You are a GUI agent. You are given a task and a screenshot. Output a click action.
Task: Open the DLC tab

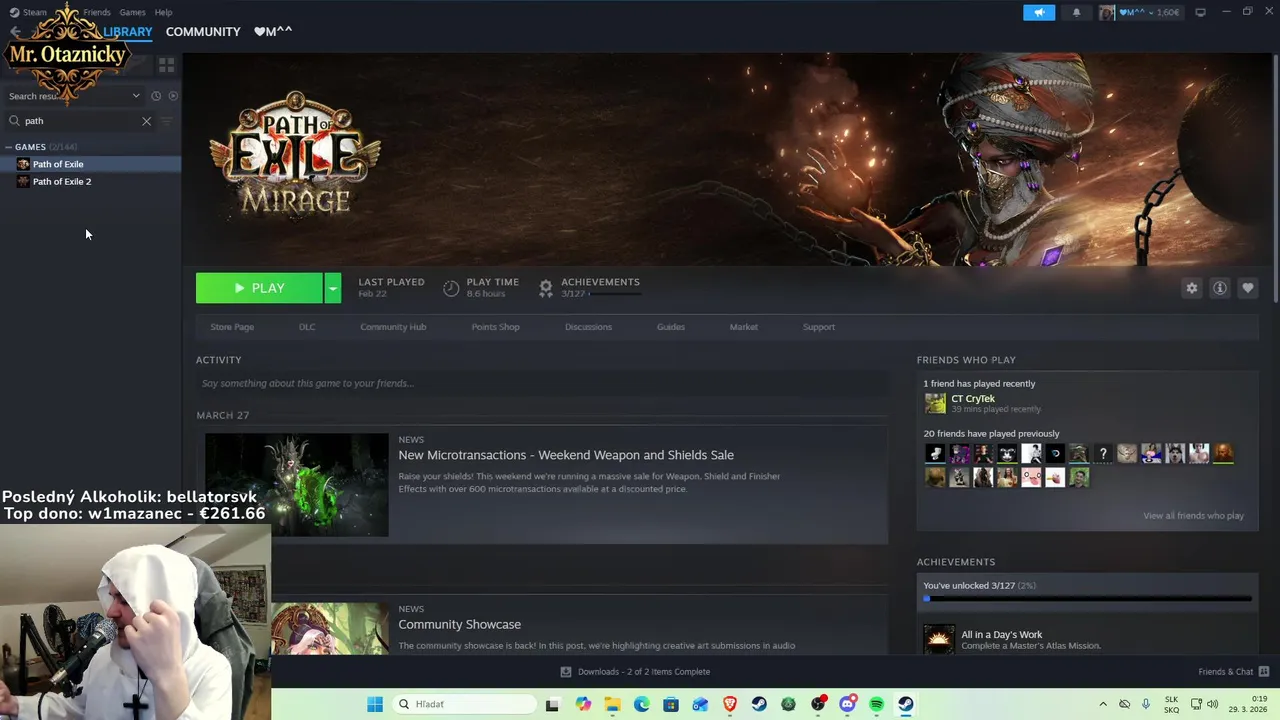tap(307, 327)
